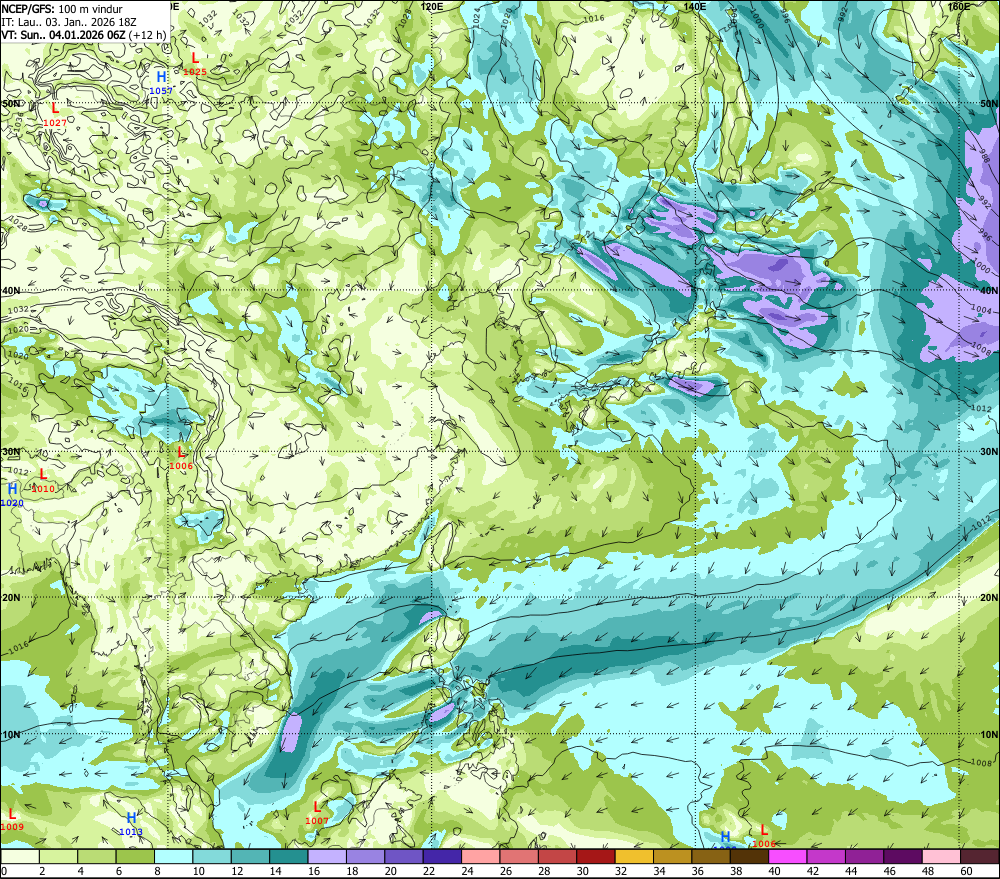Click the 50N latitude label on left edge
Viewport: 1000px width, 879px height.
10,104
